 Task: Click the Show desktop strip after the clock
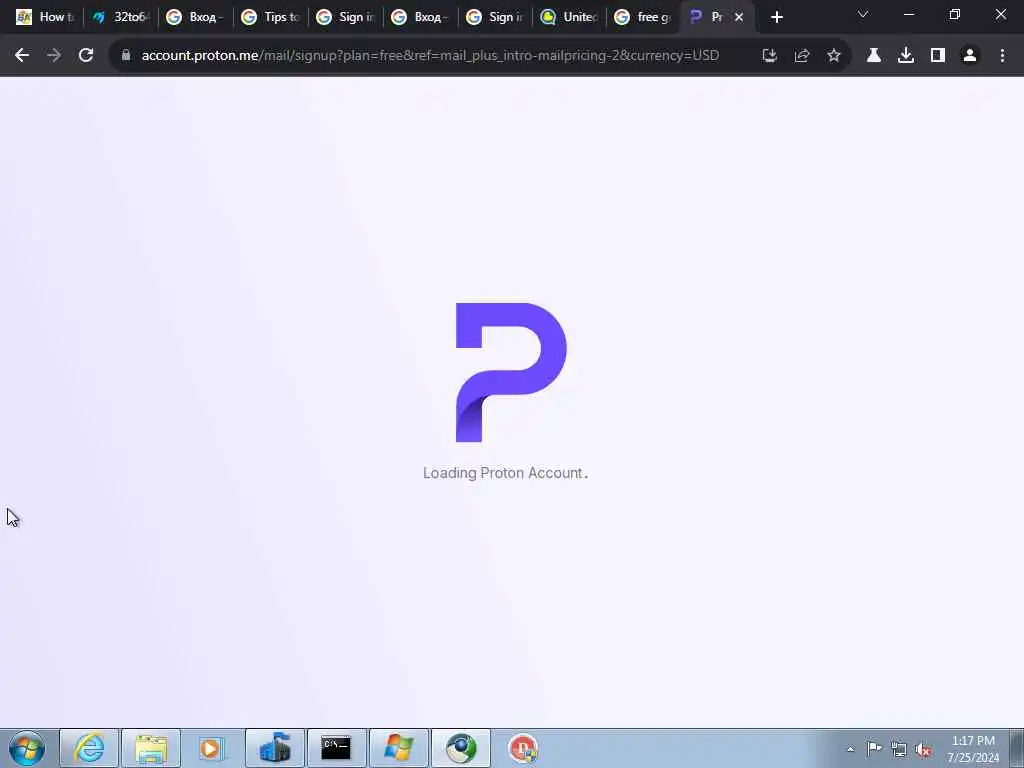pyautogui.click(x=1017, y=748)
